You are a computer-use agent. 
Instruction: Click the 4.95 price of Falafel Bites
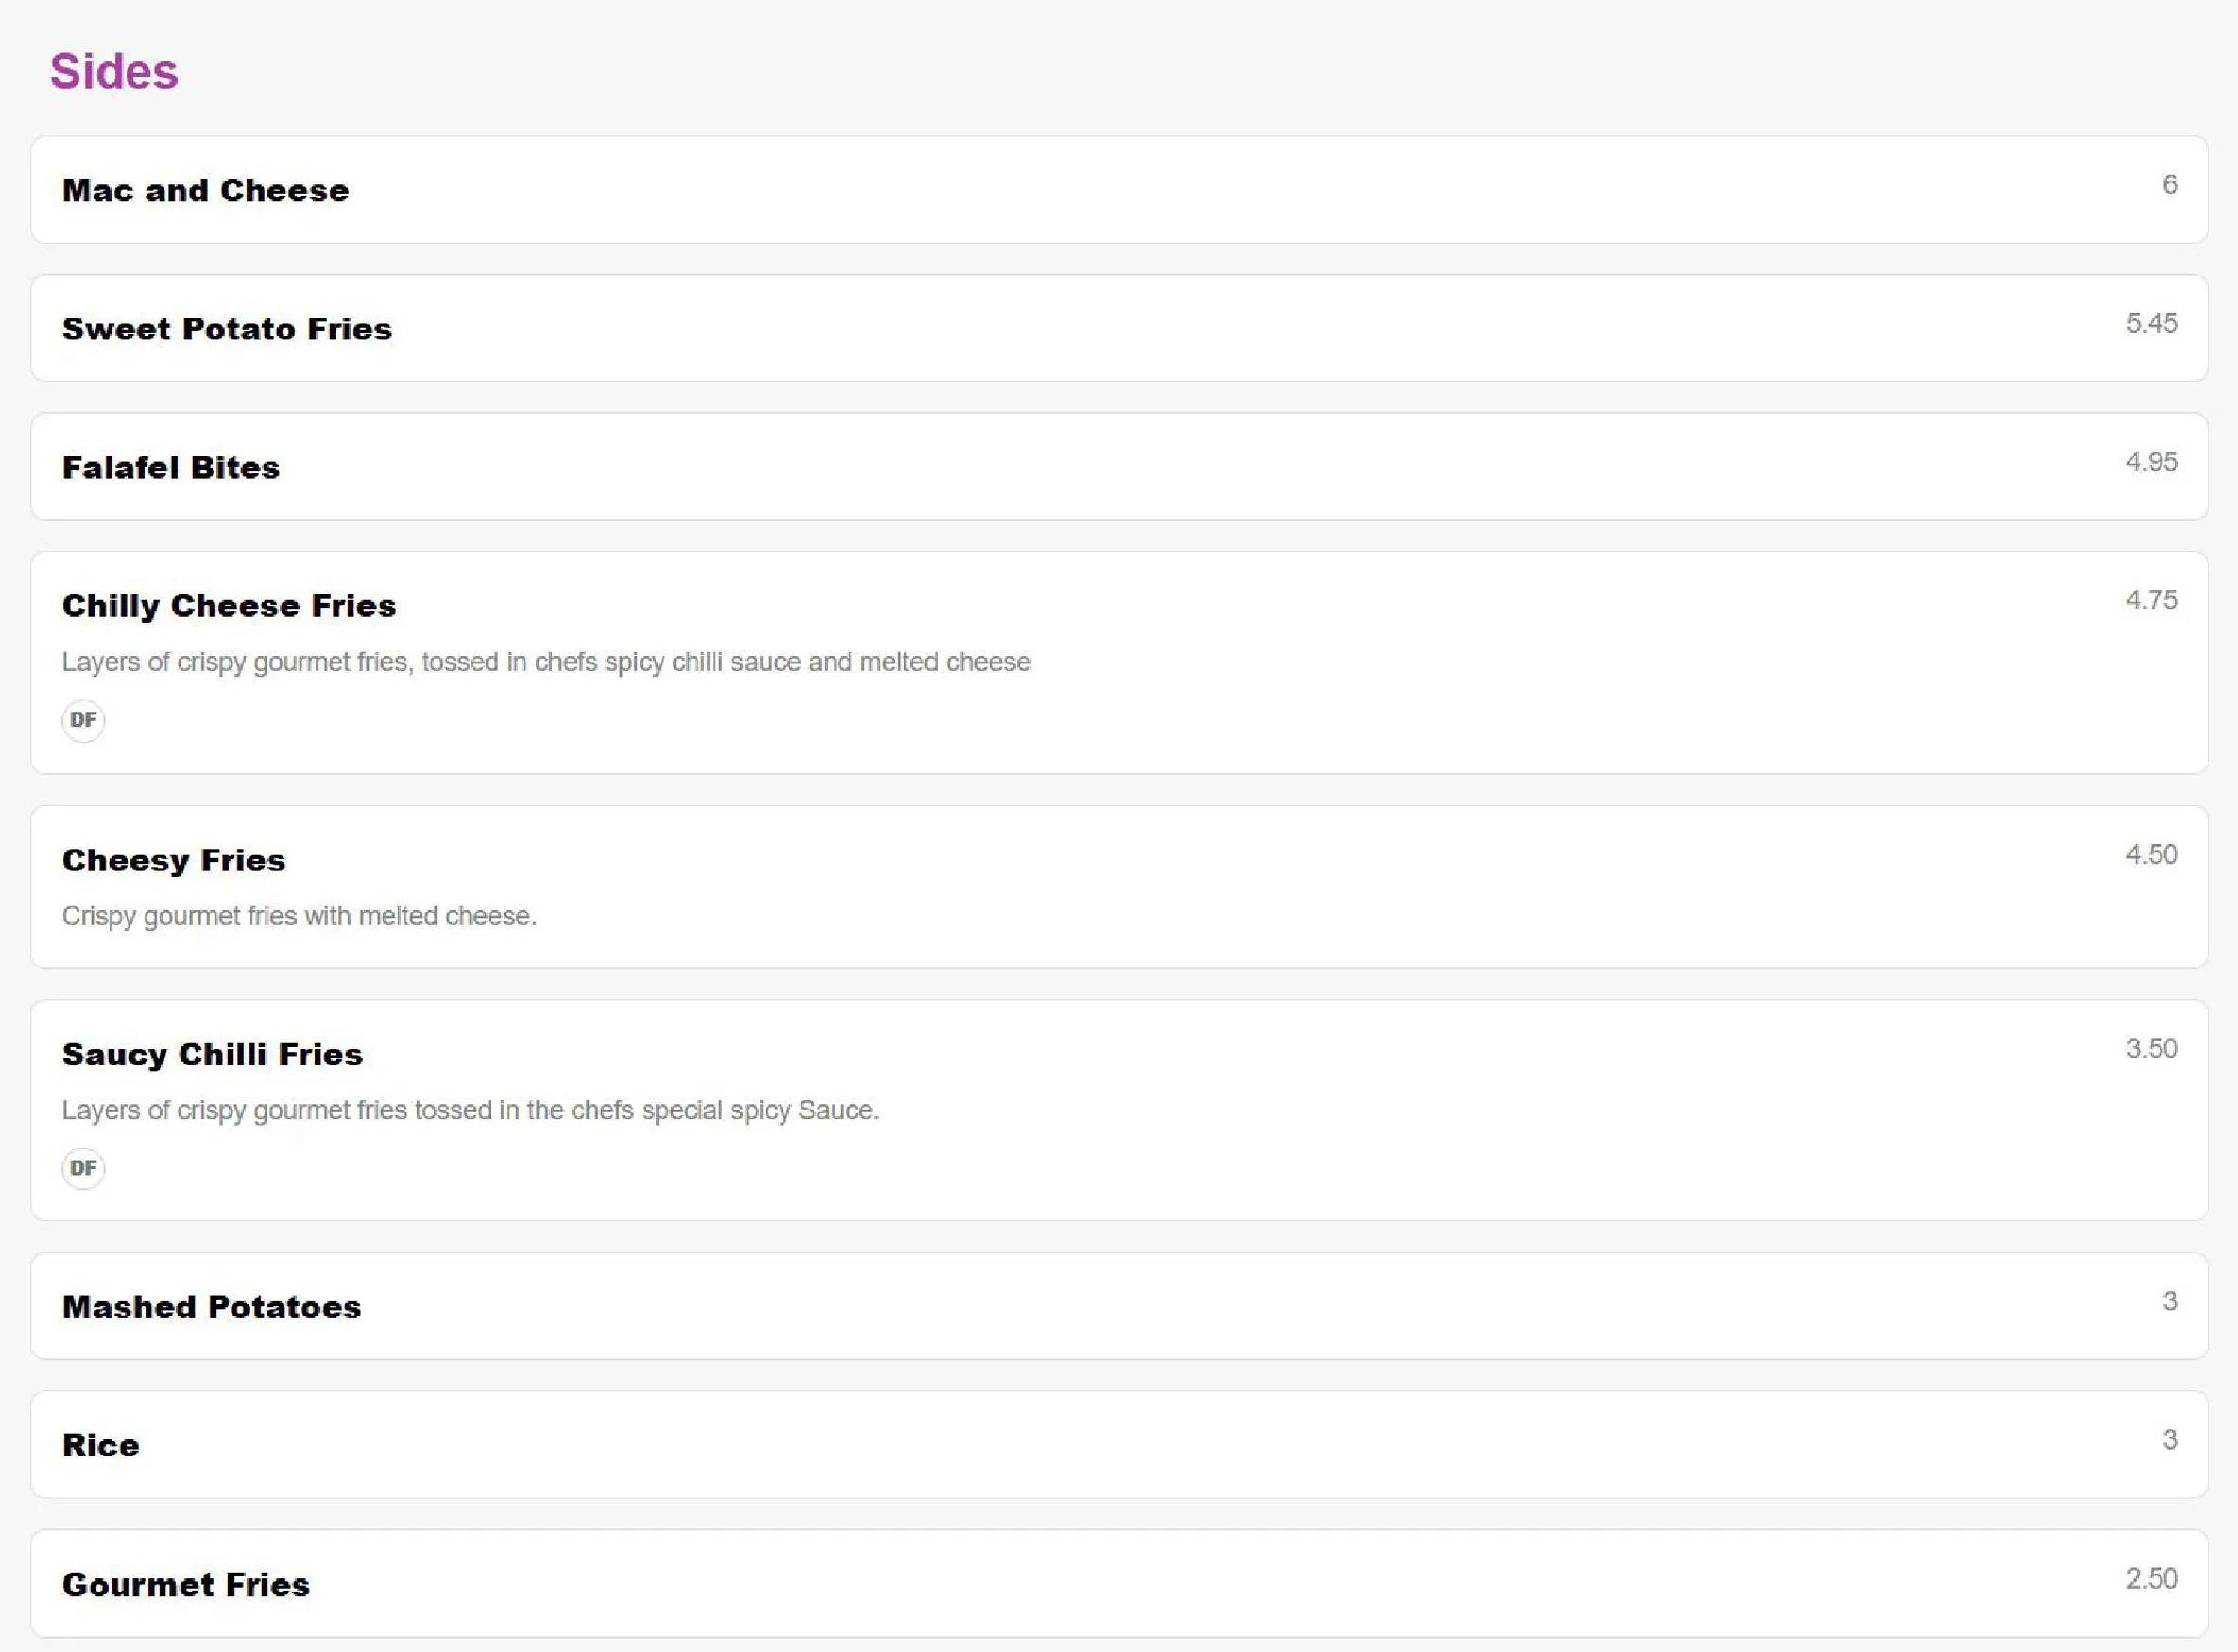tap(2151, 461)
